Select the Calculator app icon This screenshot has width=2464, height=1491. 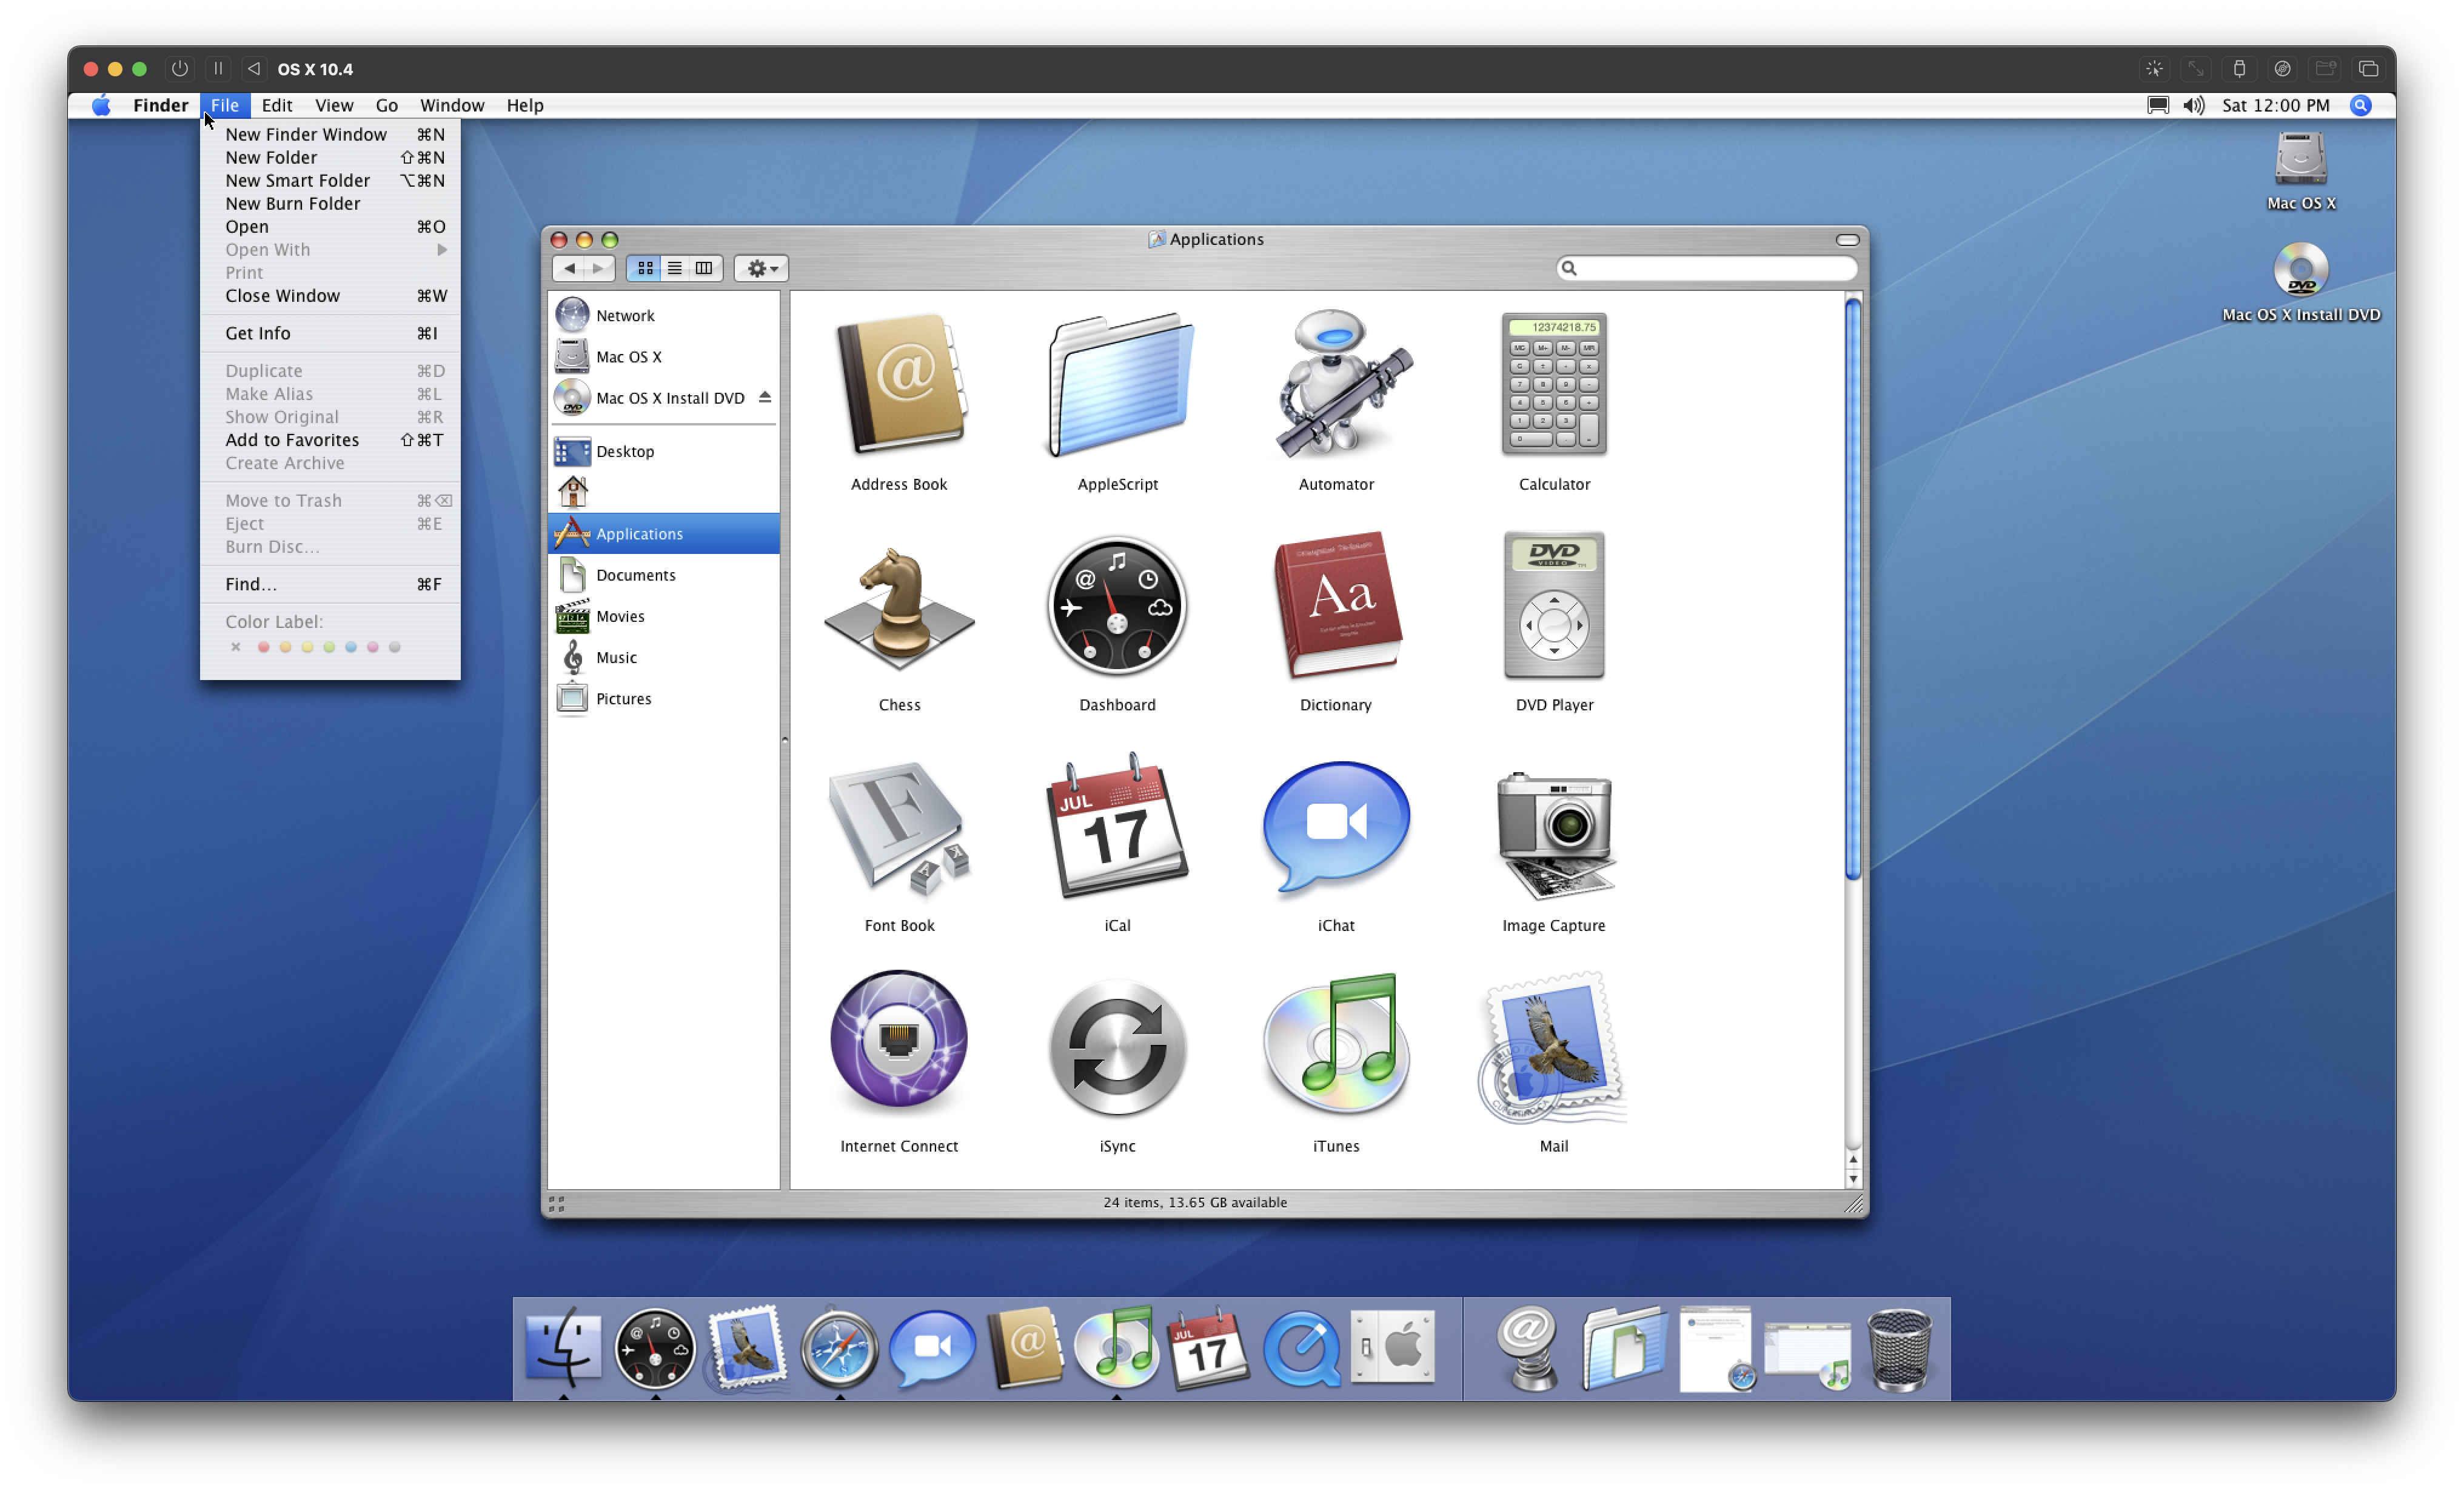coord(1554,384)
